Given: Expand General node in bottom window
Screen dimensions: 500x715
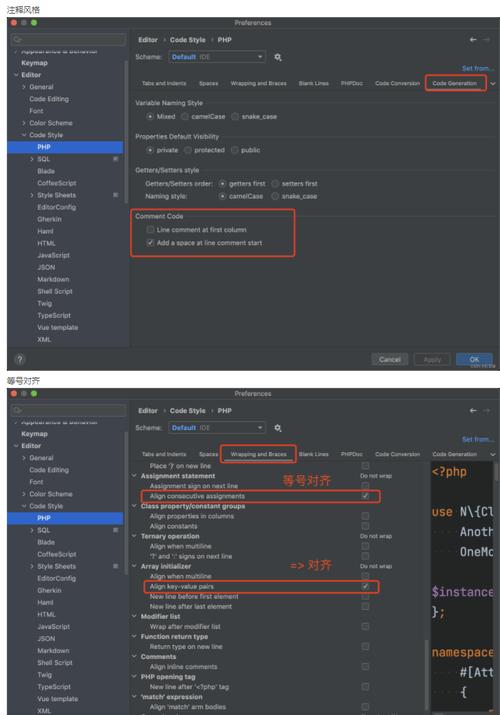Looking at the screenshot, I should pos(24,458).
